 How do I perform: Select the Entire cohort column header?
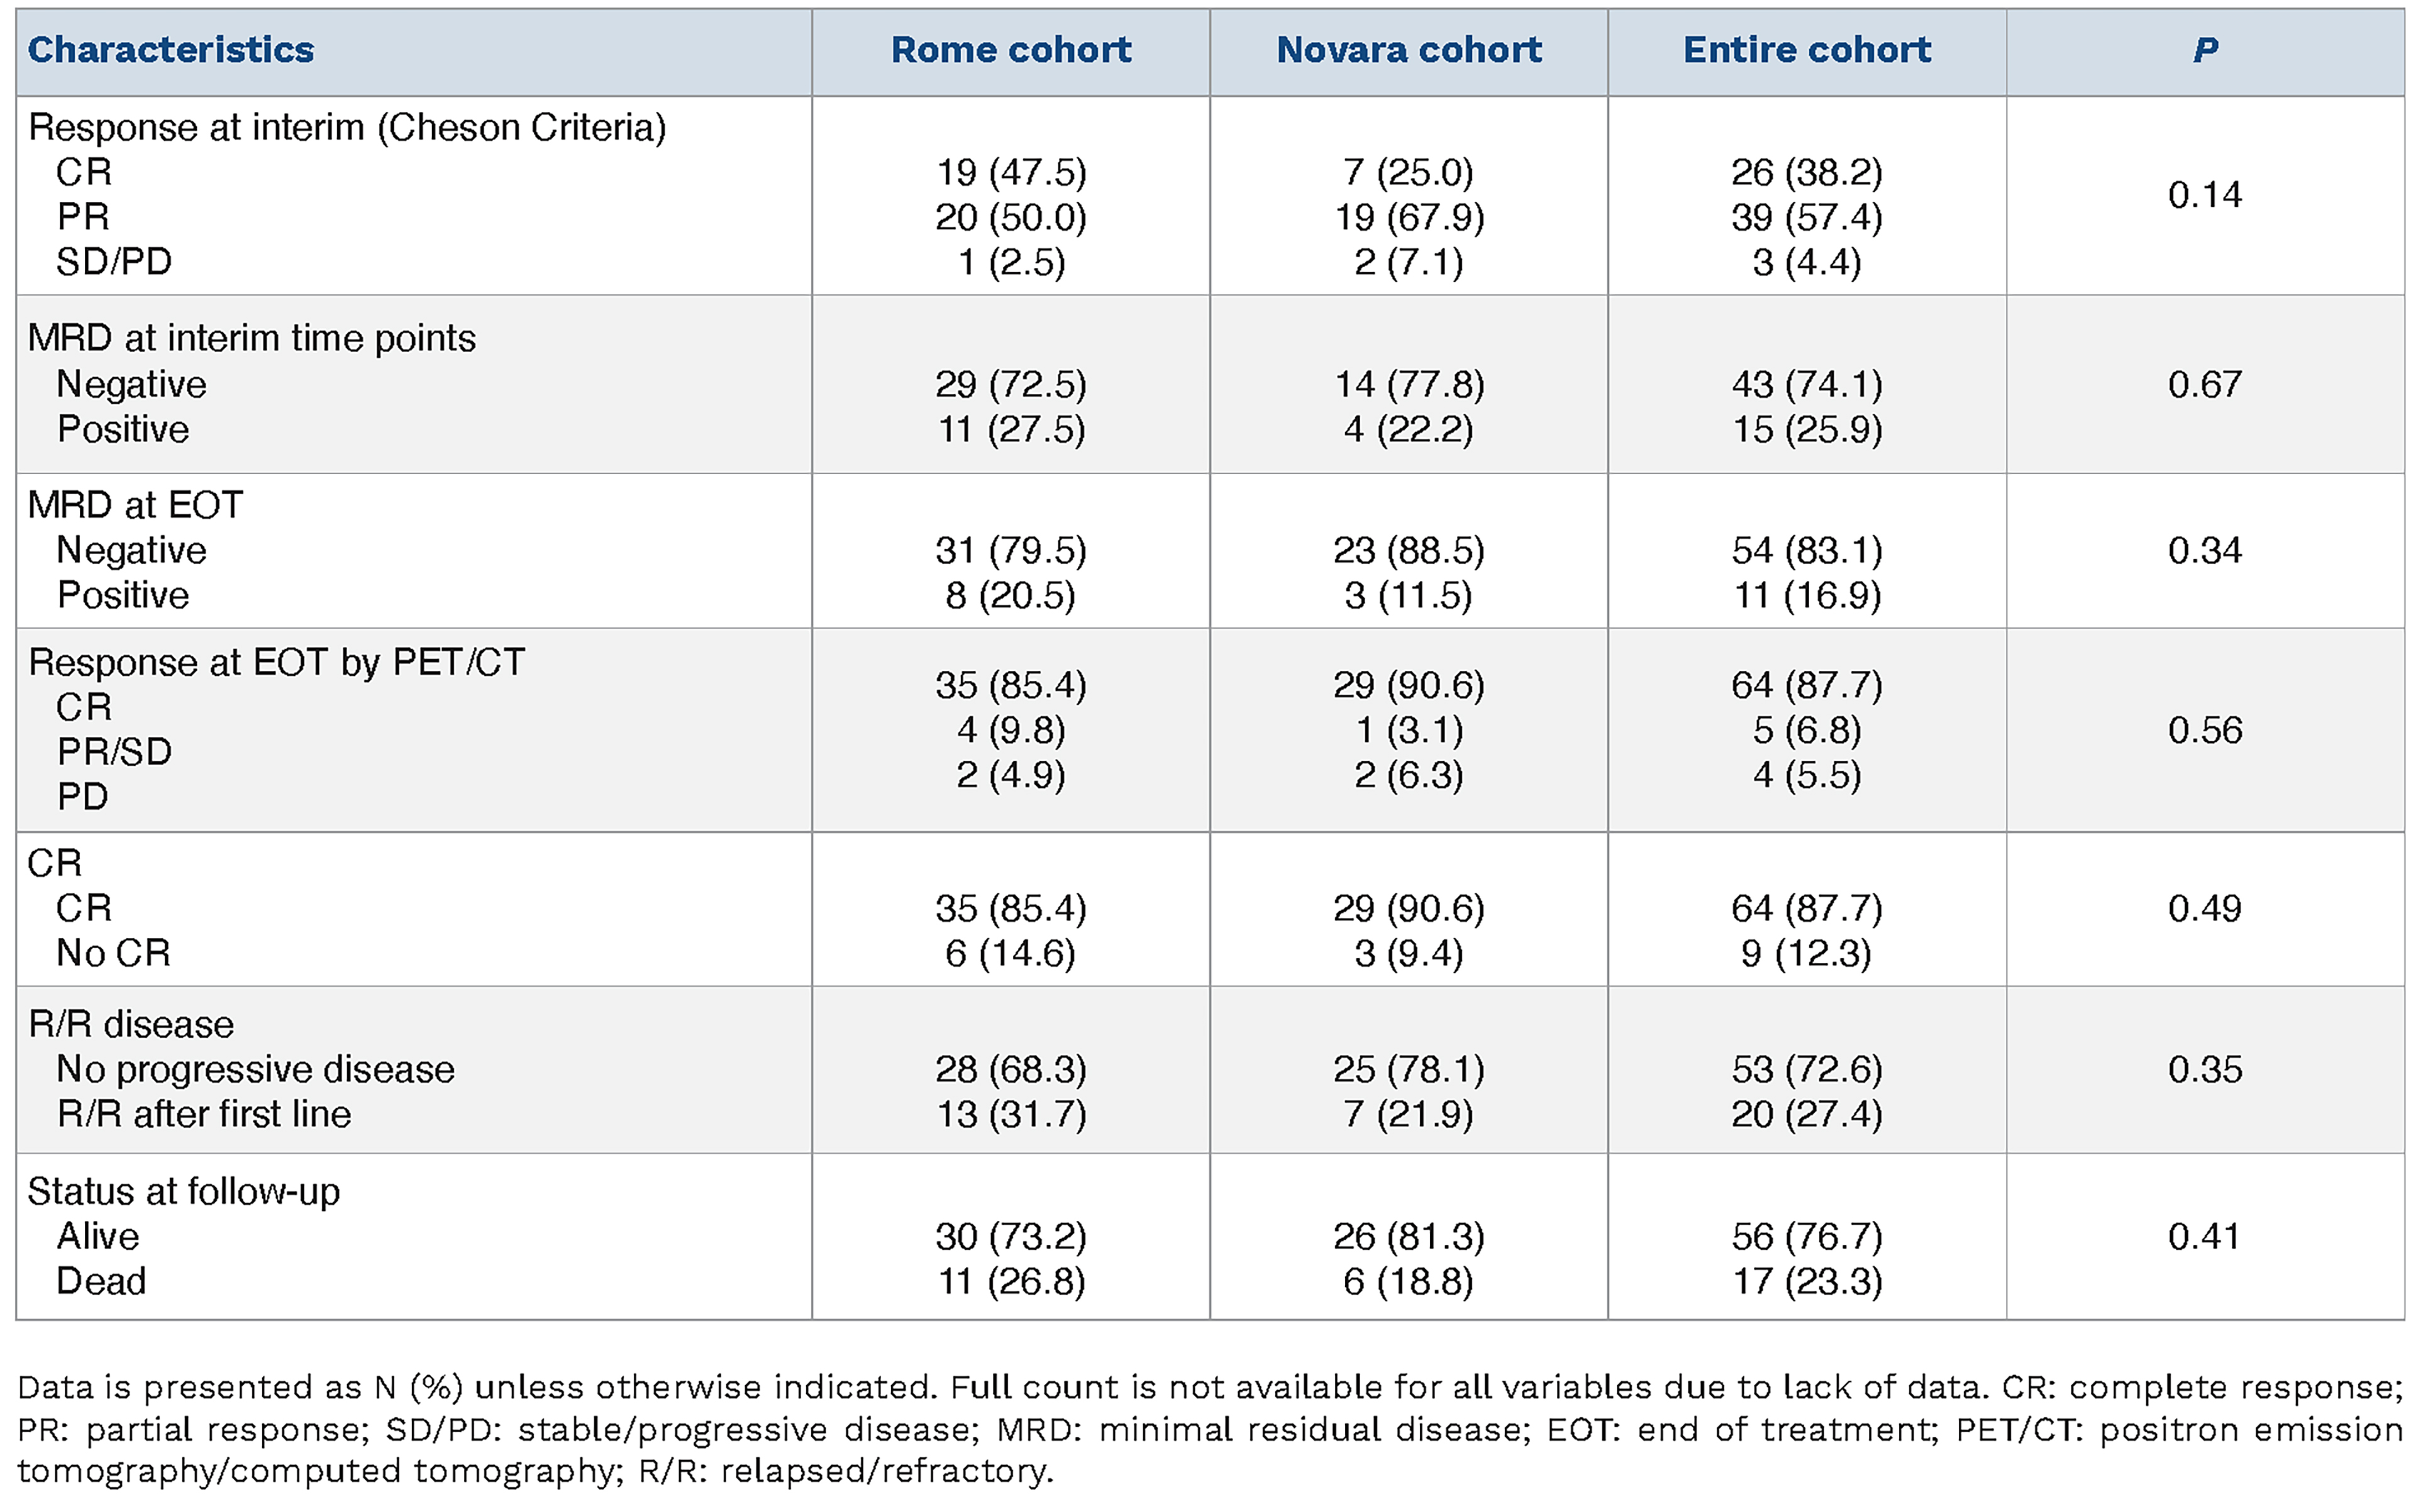[1807, 50]
